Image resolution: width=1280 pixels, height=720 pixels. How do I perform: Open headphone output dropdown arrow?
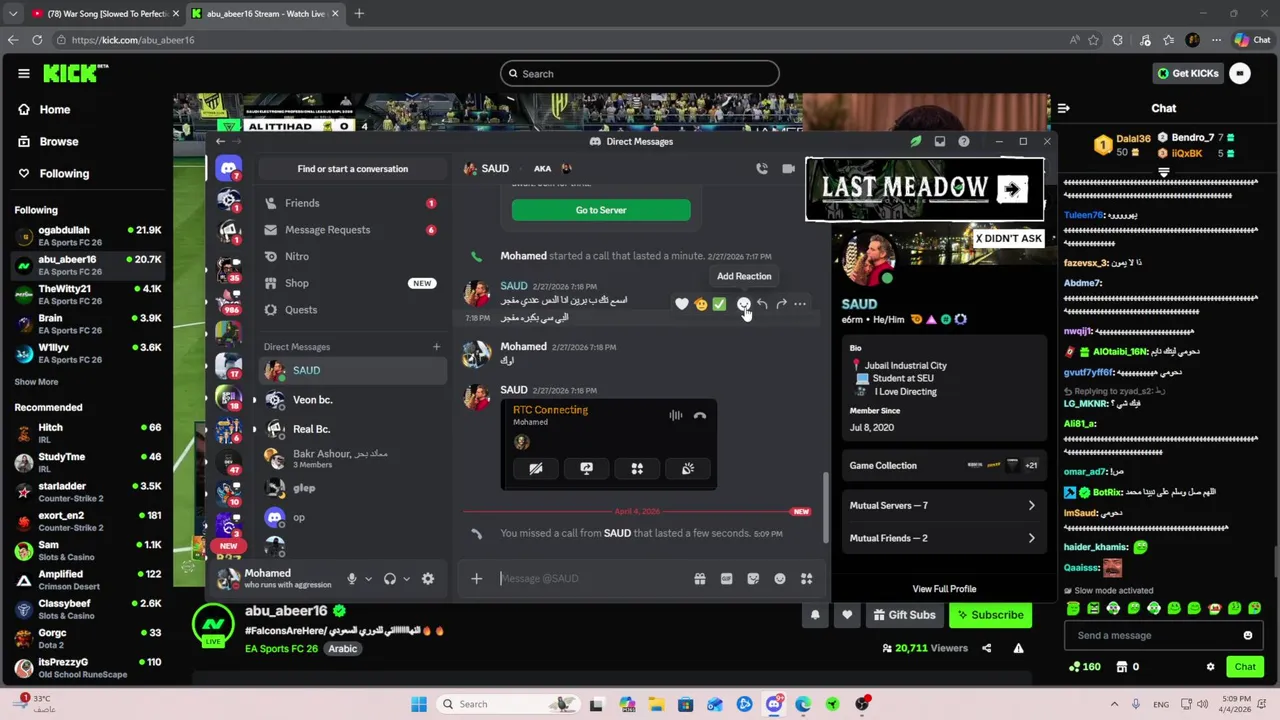pyautogui.click(x=406, y=578)
